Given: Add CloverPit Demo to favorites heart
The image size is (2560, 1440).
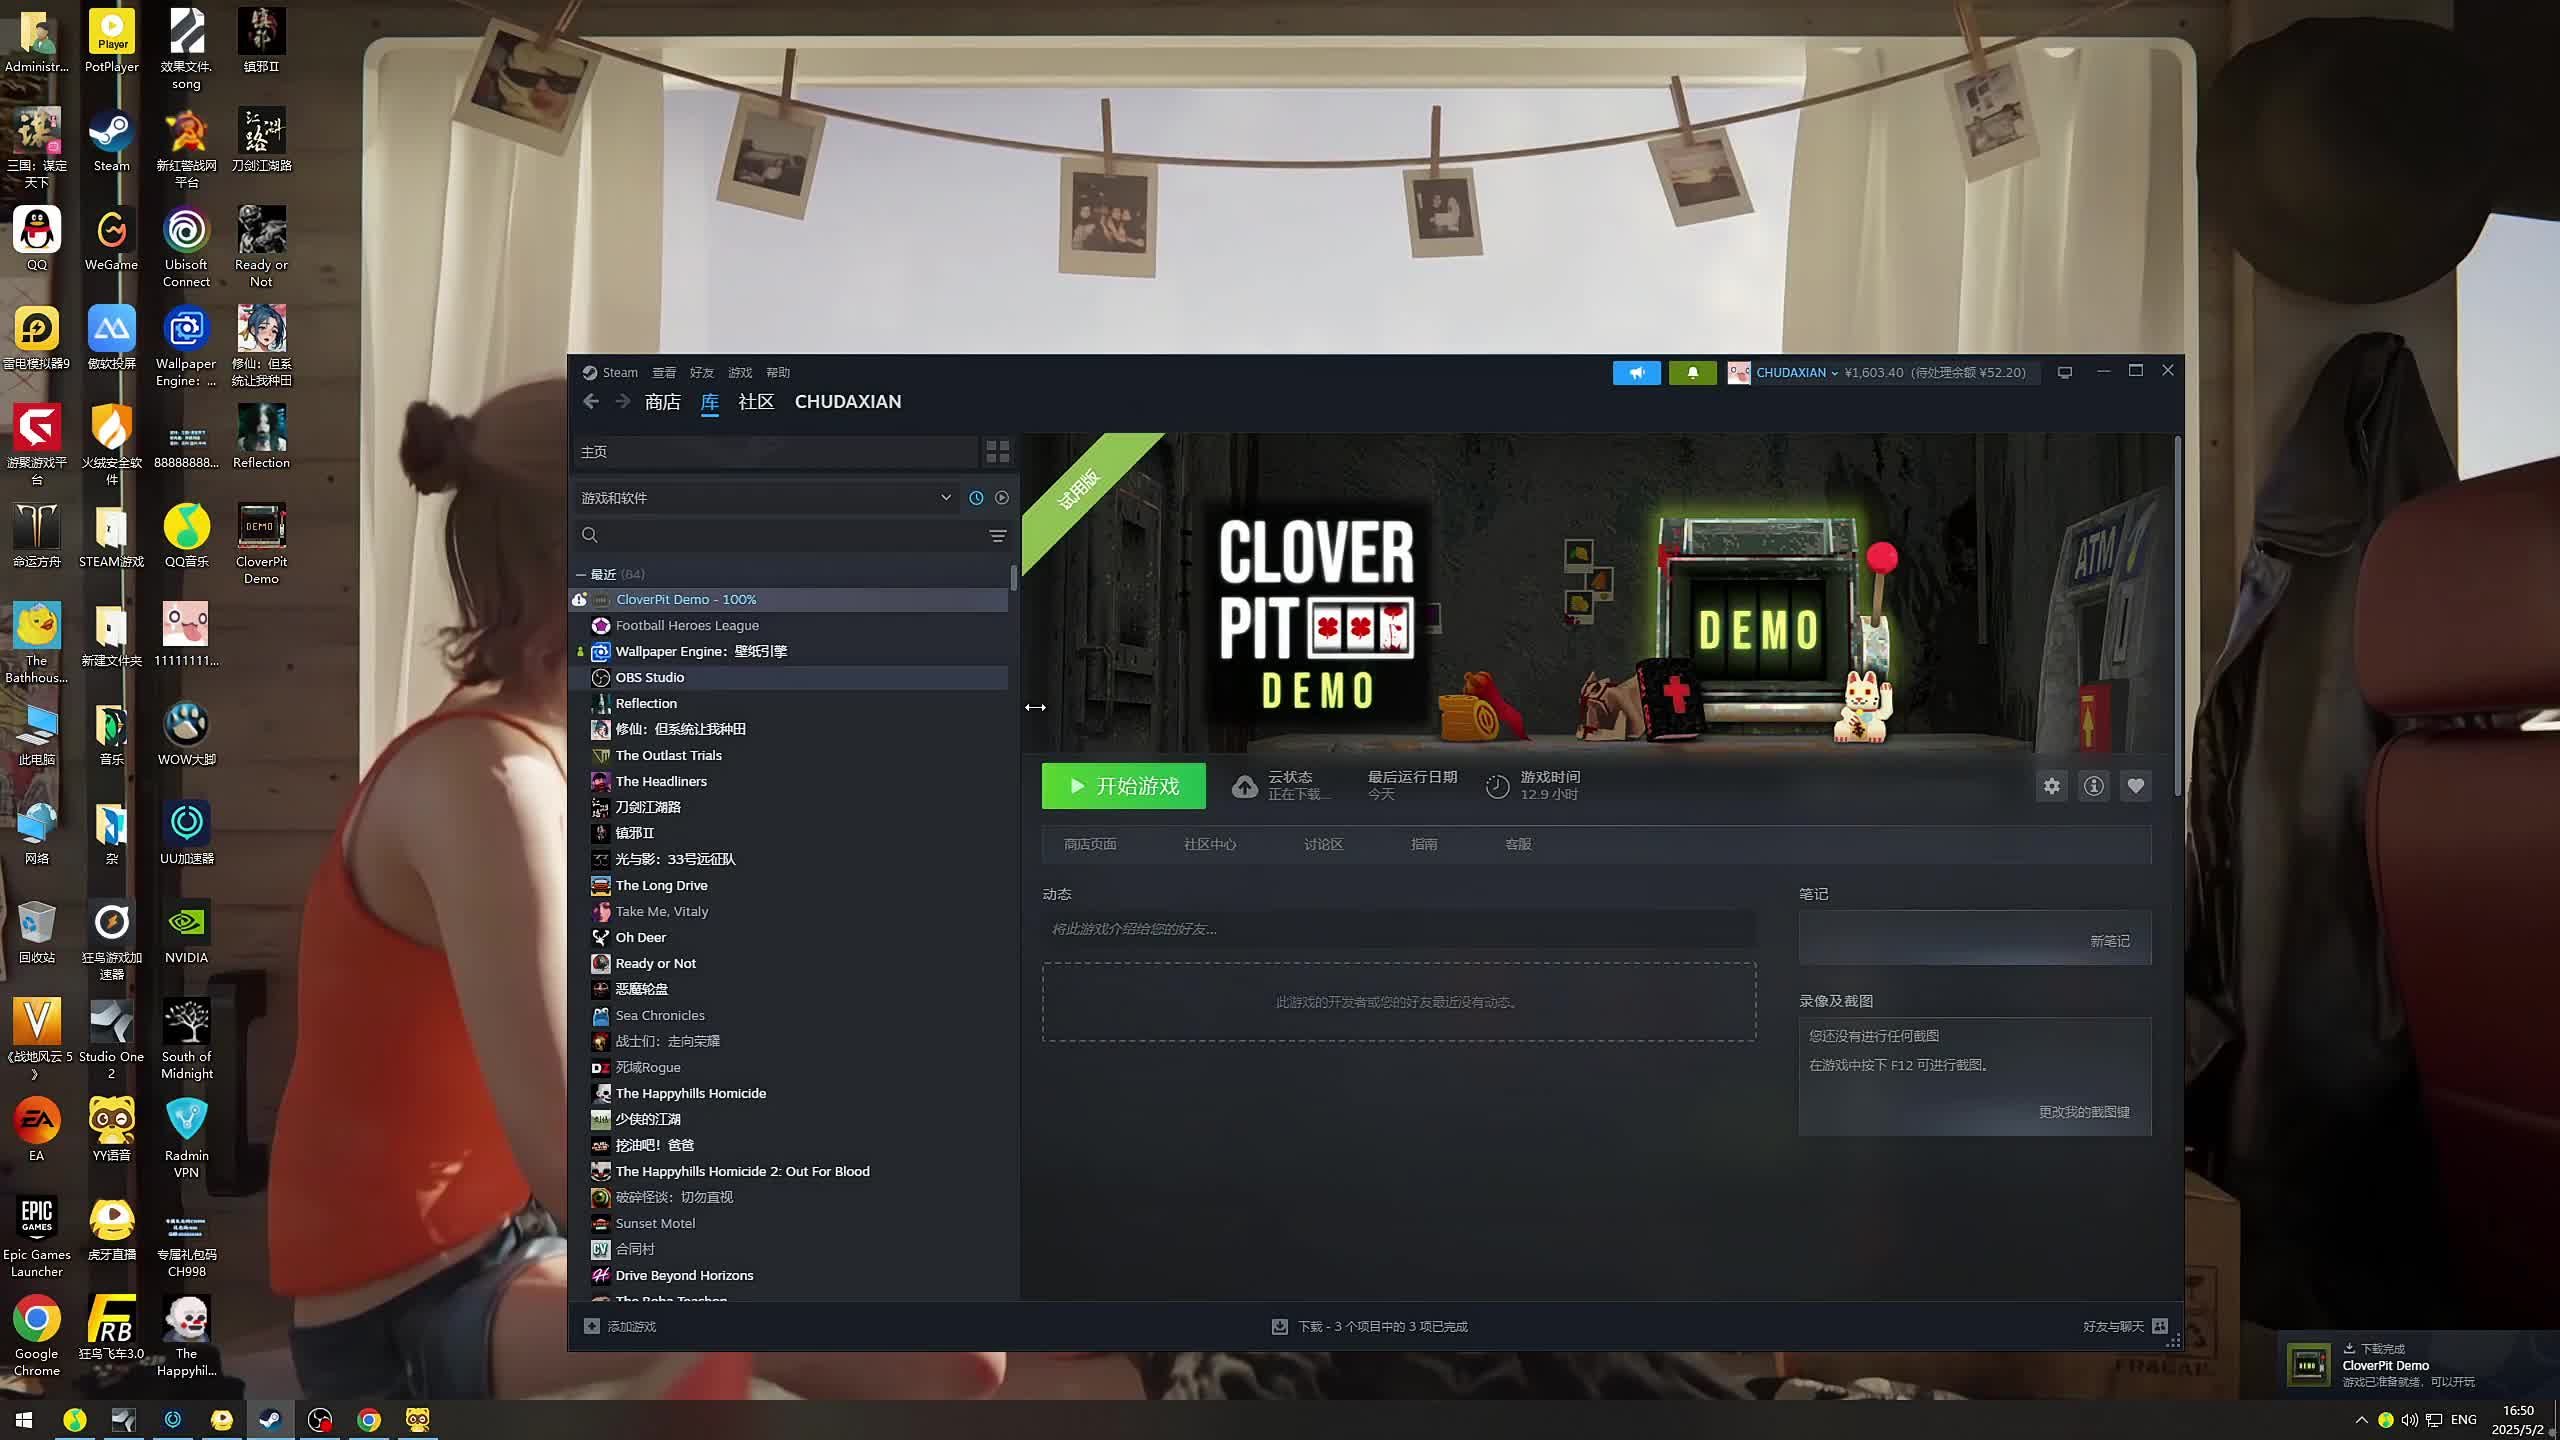Looking at the screenshot, I should pos(2136,786).
